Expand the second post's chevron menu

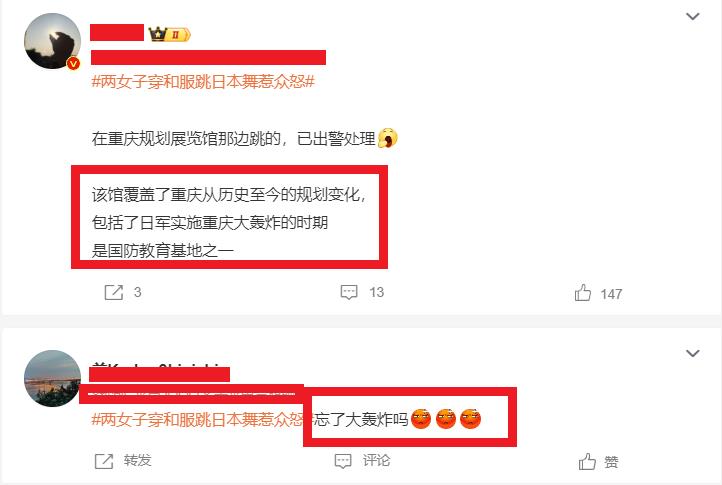pyautogui.click(x=693, y=353)
